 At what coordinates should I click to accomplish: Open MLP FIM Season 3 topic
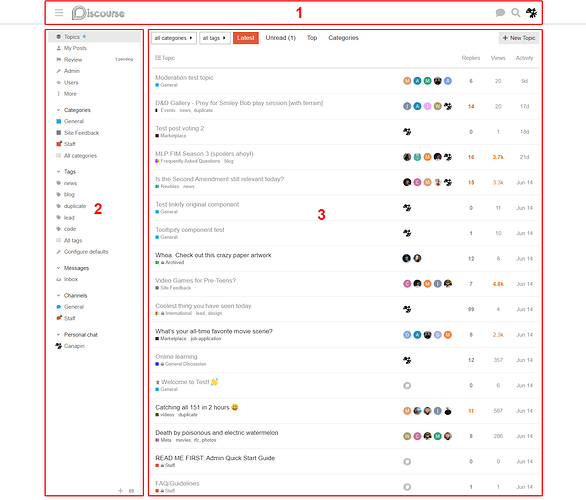click(x=204, y=154)
